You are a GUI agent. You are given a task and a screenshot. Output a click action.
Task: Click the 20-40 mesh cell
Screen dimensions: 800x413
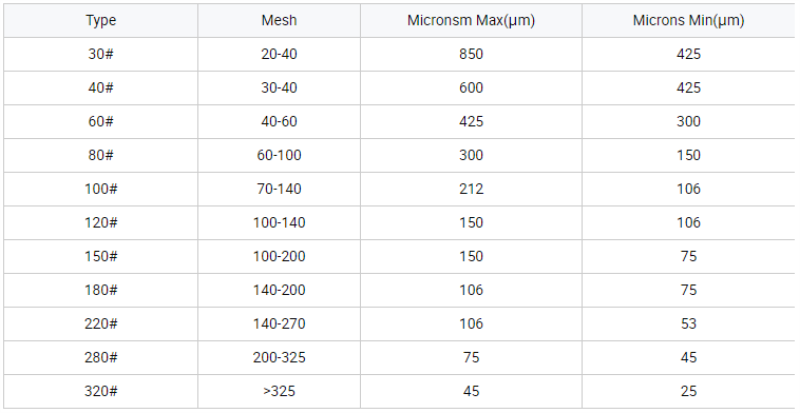[279, 54]
